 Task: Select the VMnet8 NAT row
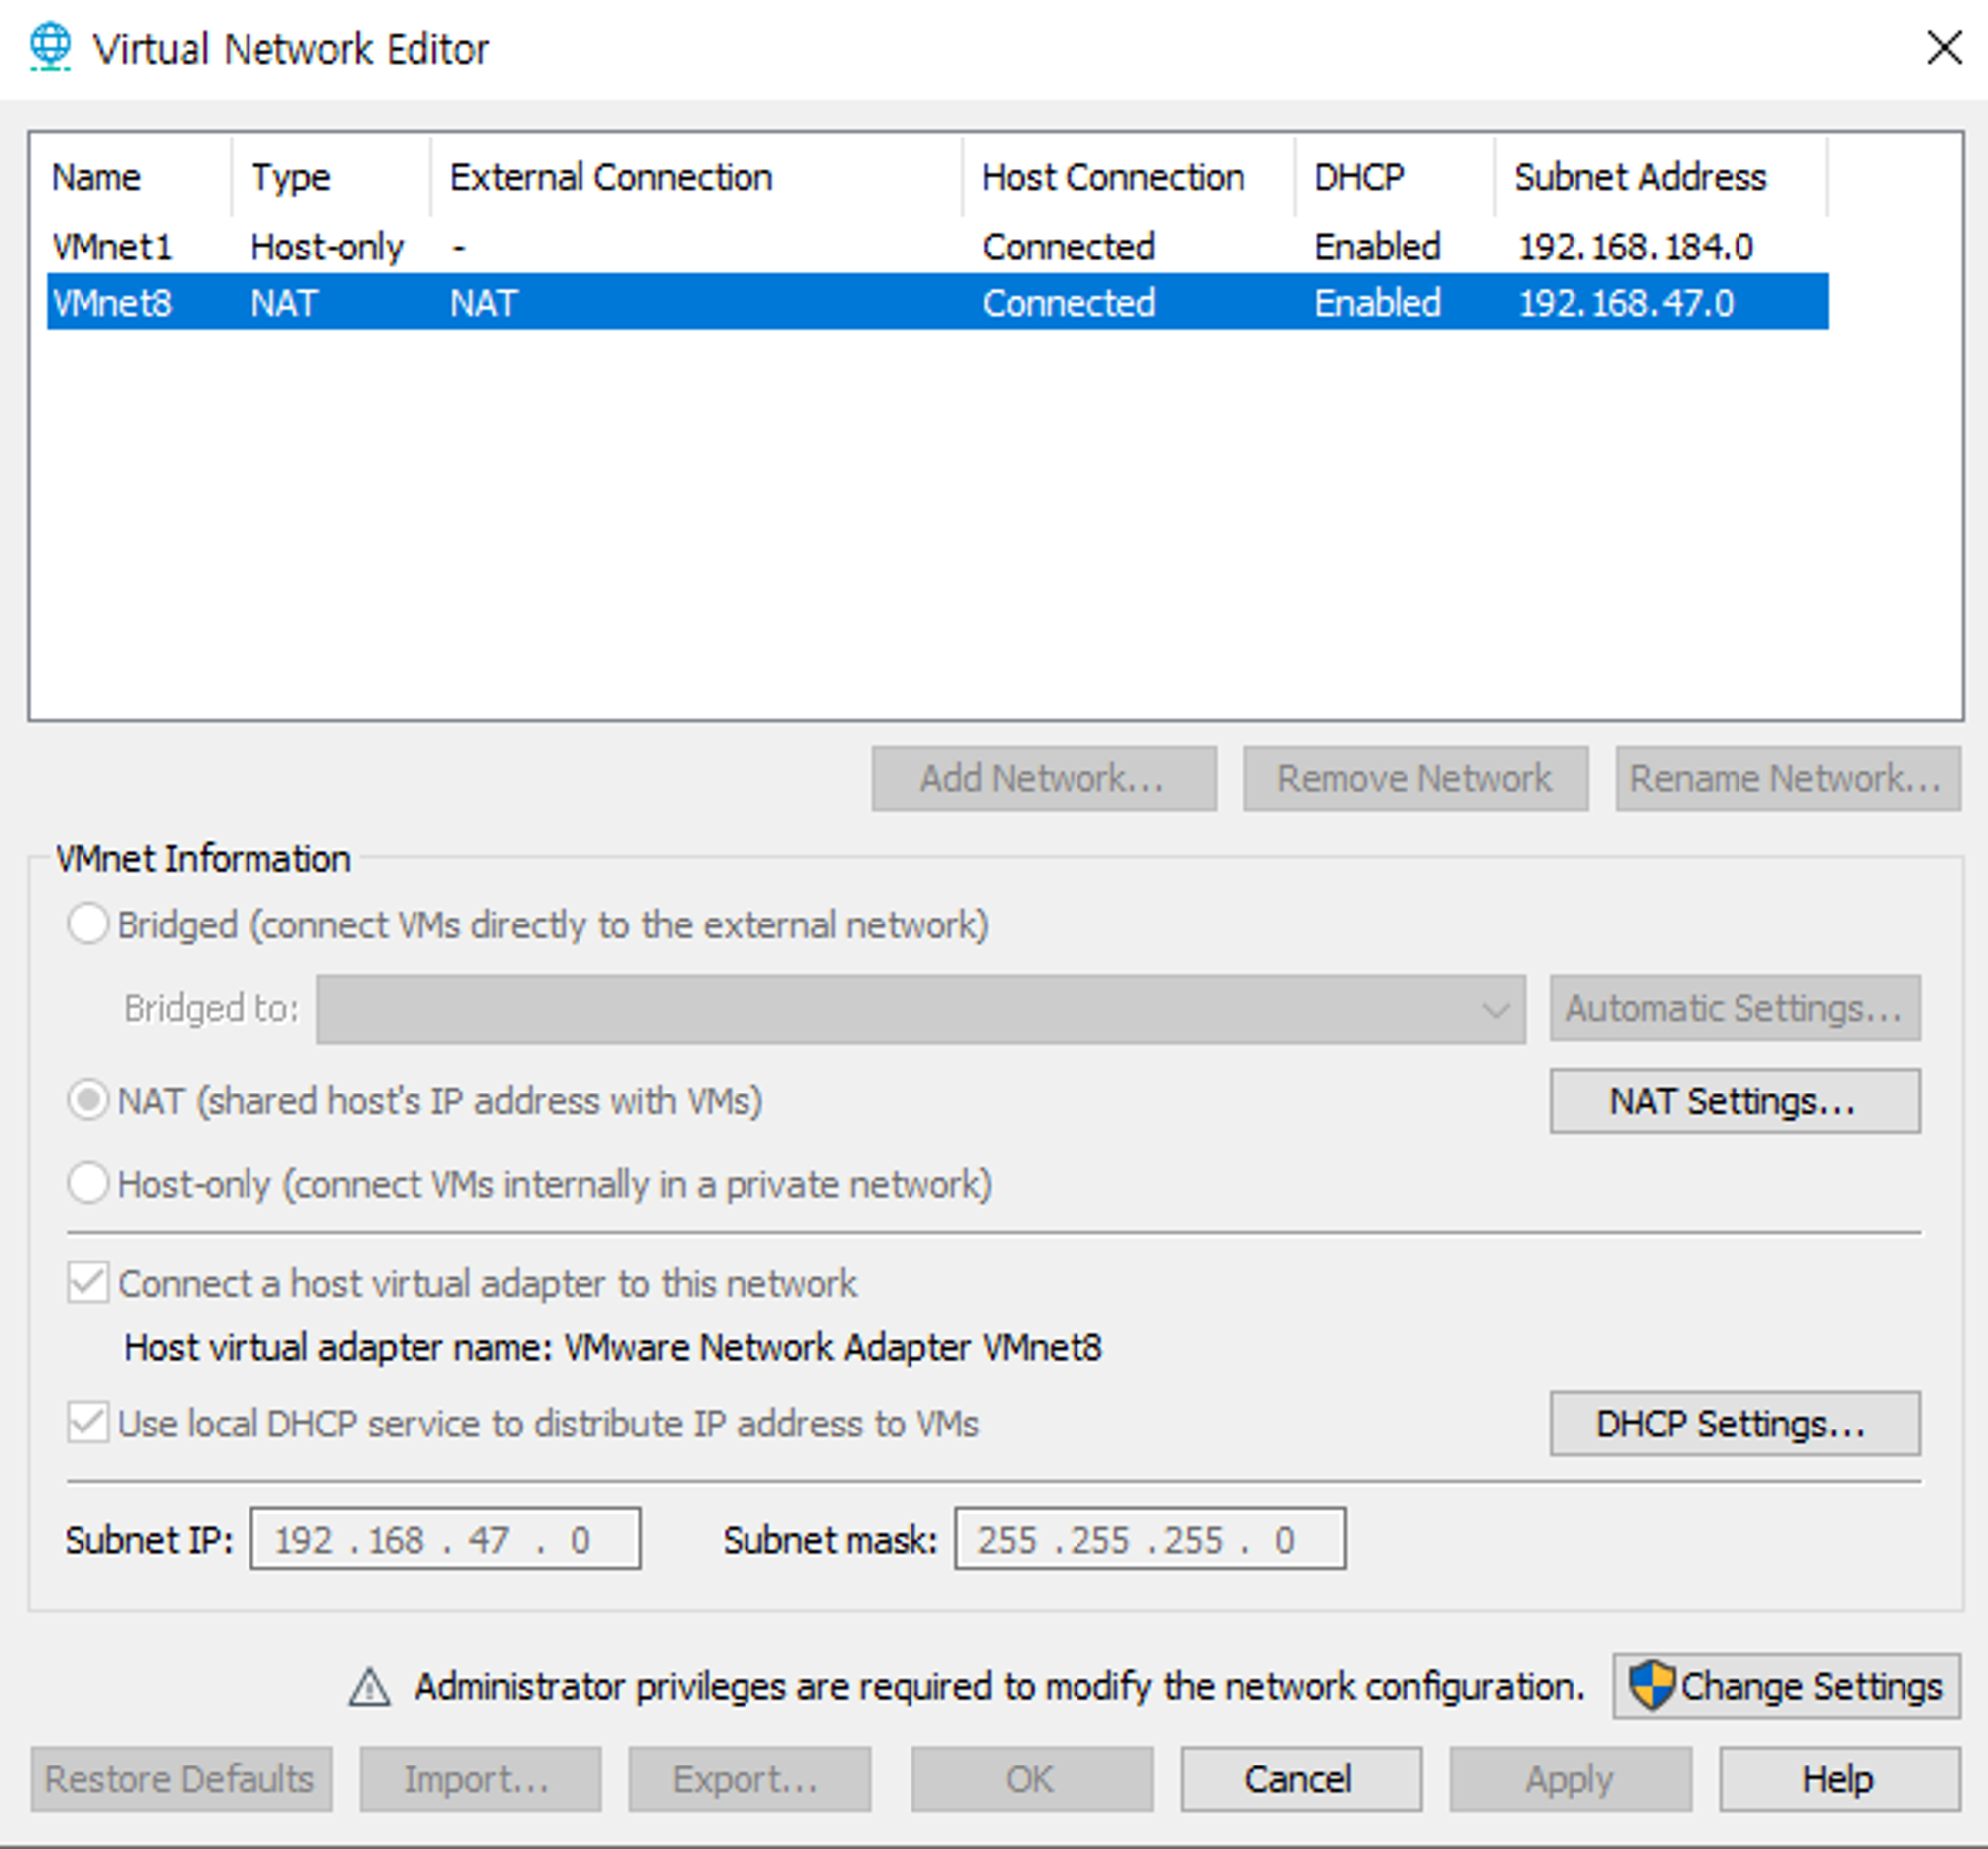(x=112, y=303)
